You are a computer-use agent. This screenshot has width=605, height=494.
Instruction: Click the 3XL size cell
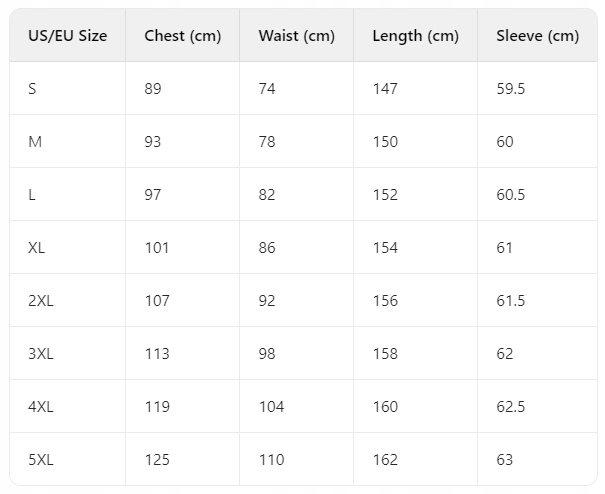(41, 354)
